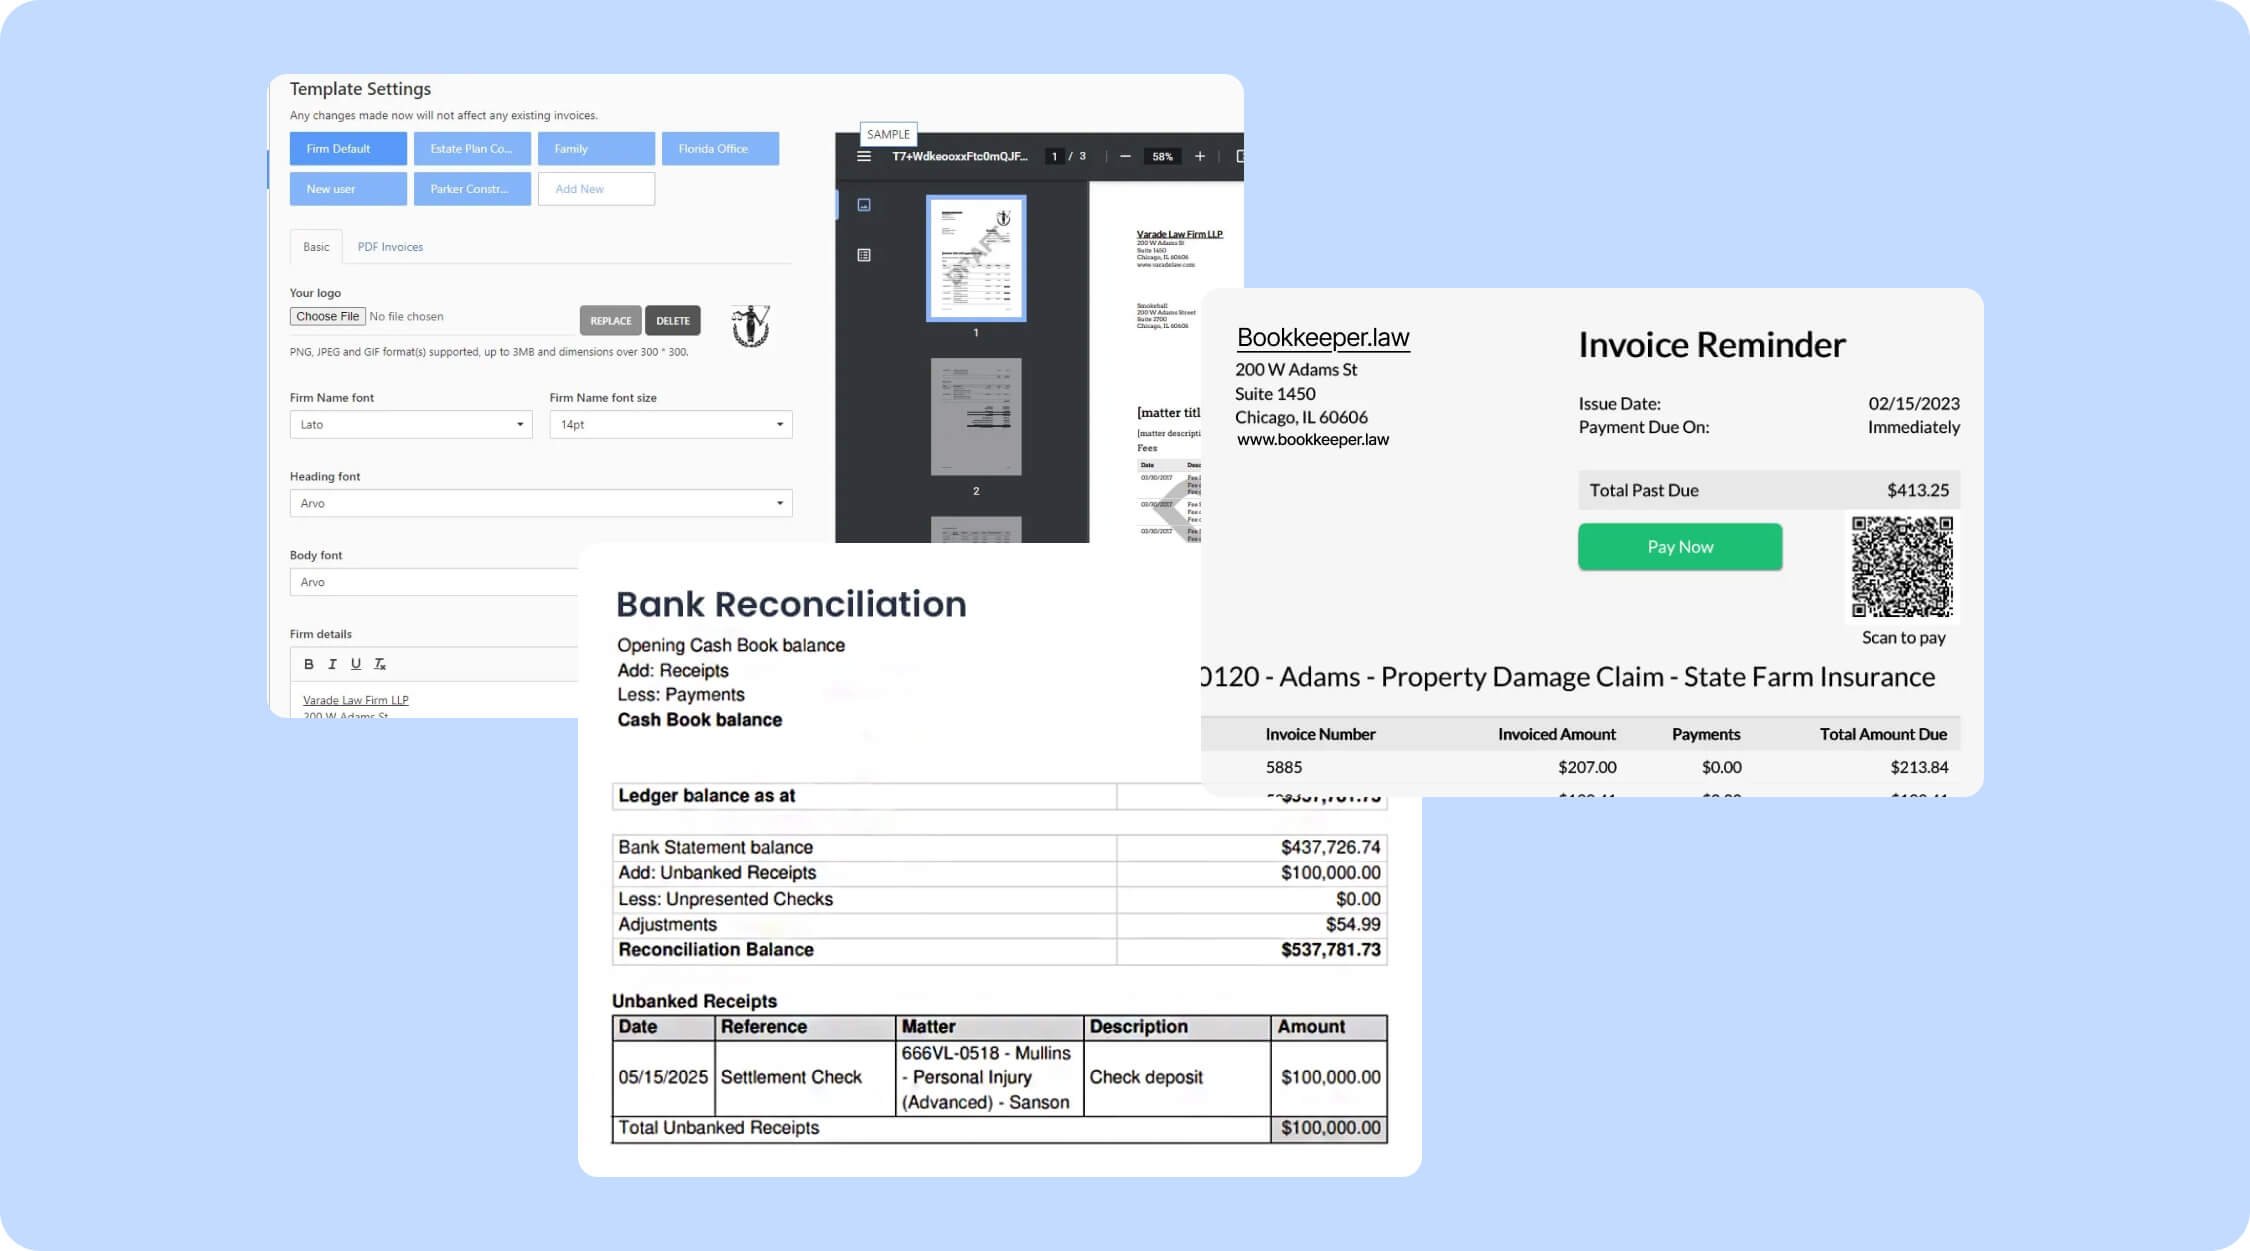Viewport: 2250px width, 1251px height.
Task: Click the green Pay Now button
Action: coord(1679,546)
